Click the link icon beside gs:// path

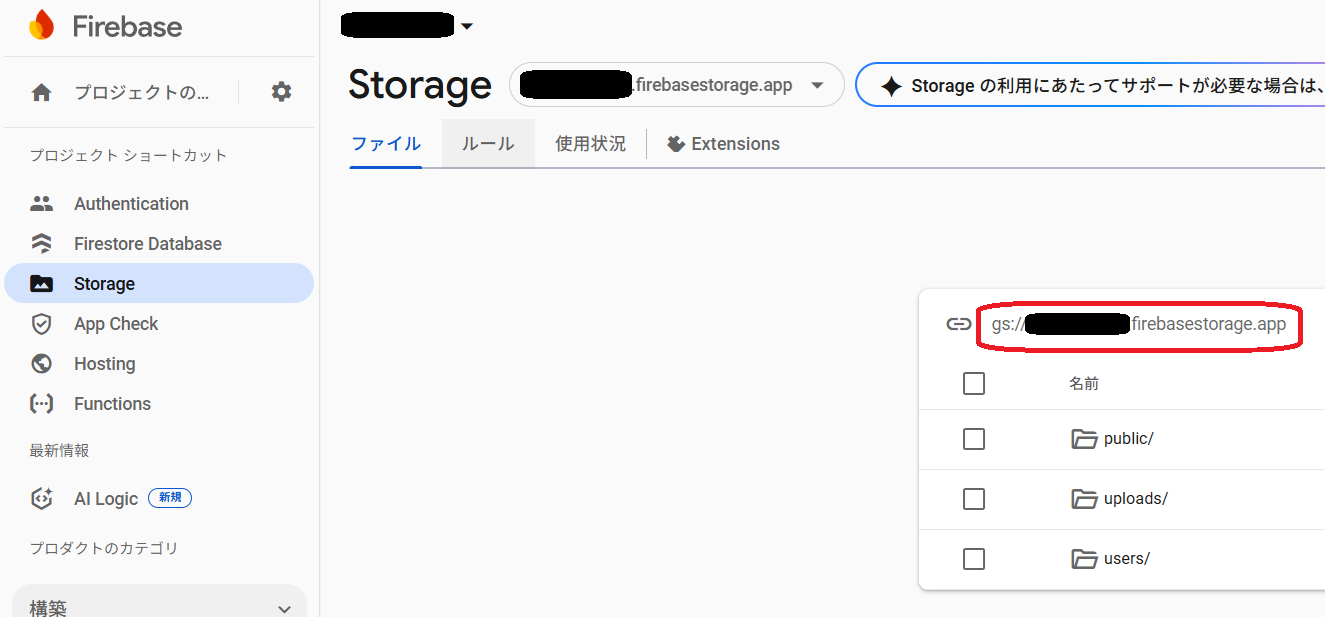coord(959,324)
